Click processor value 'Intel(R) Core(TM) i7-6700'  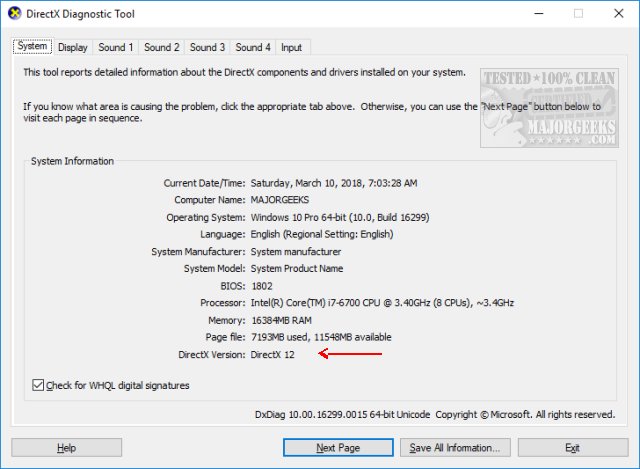[305, 303]
